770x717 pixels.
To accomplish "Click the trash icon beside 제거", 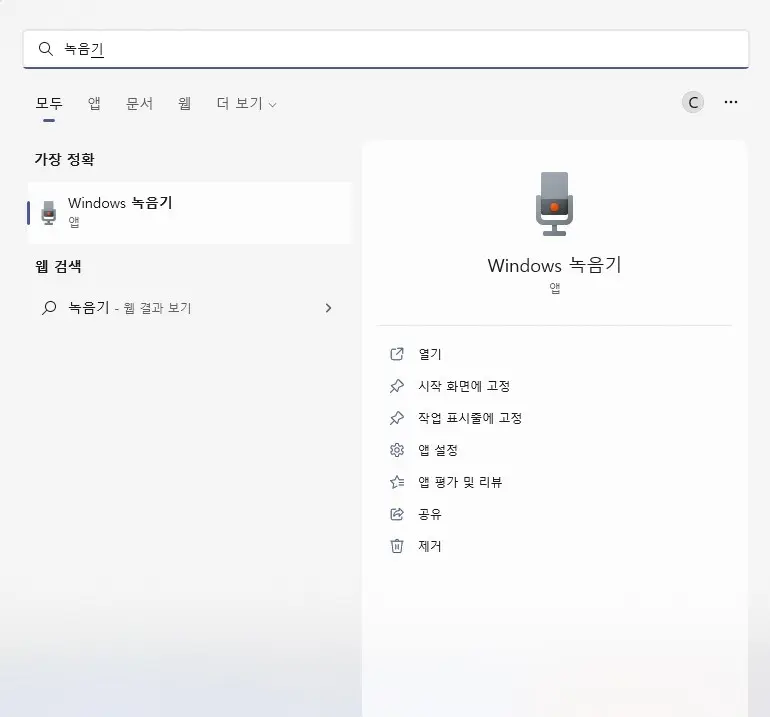I will point(397,546).
